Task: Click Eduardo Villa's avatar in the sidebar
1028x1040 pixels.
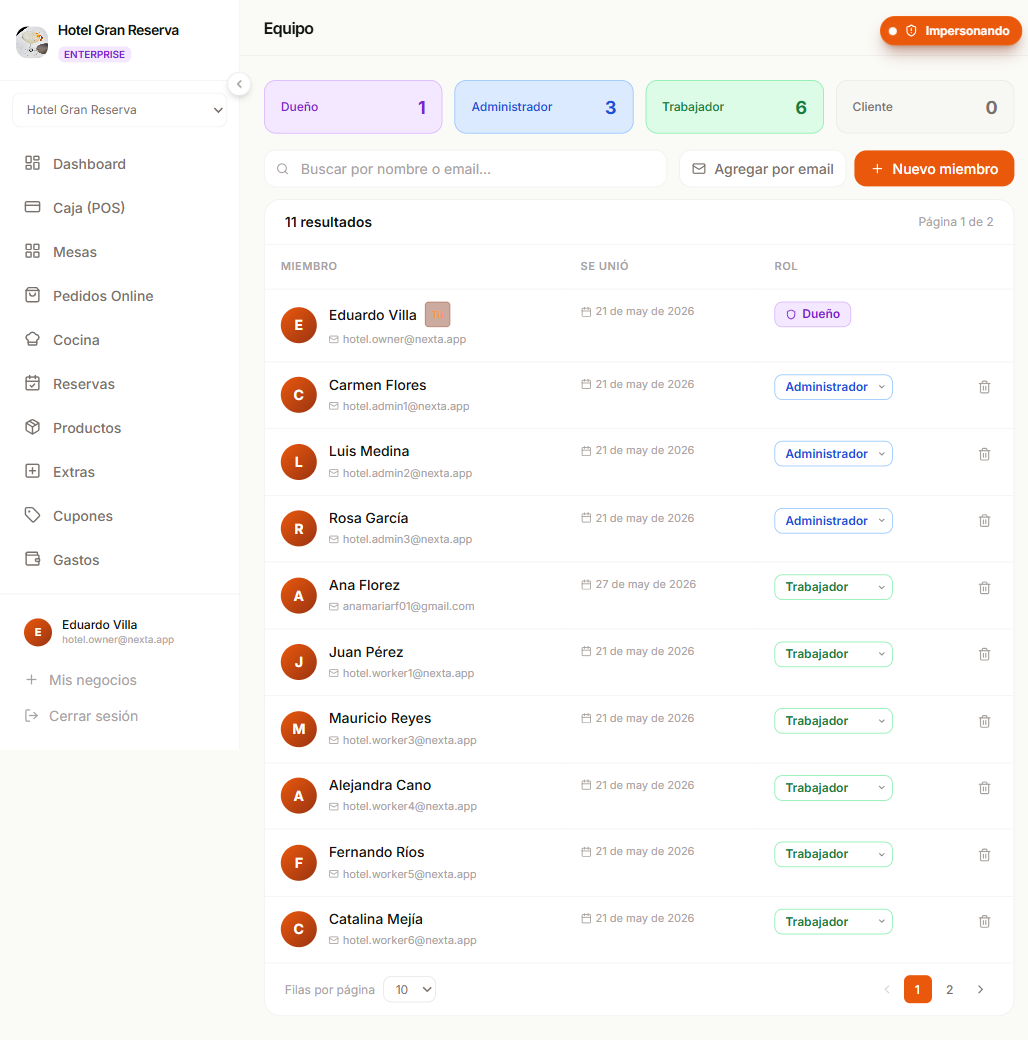Action: [x=38, y=632]
